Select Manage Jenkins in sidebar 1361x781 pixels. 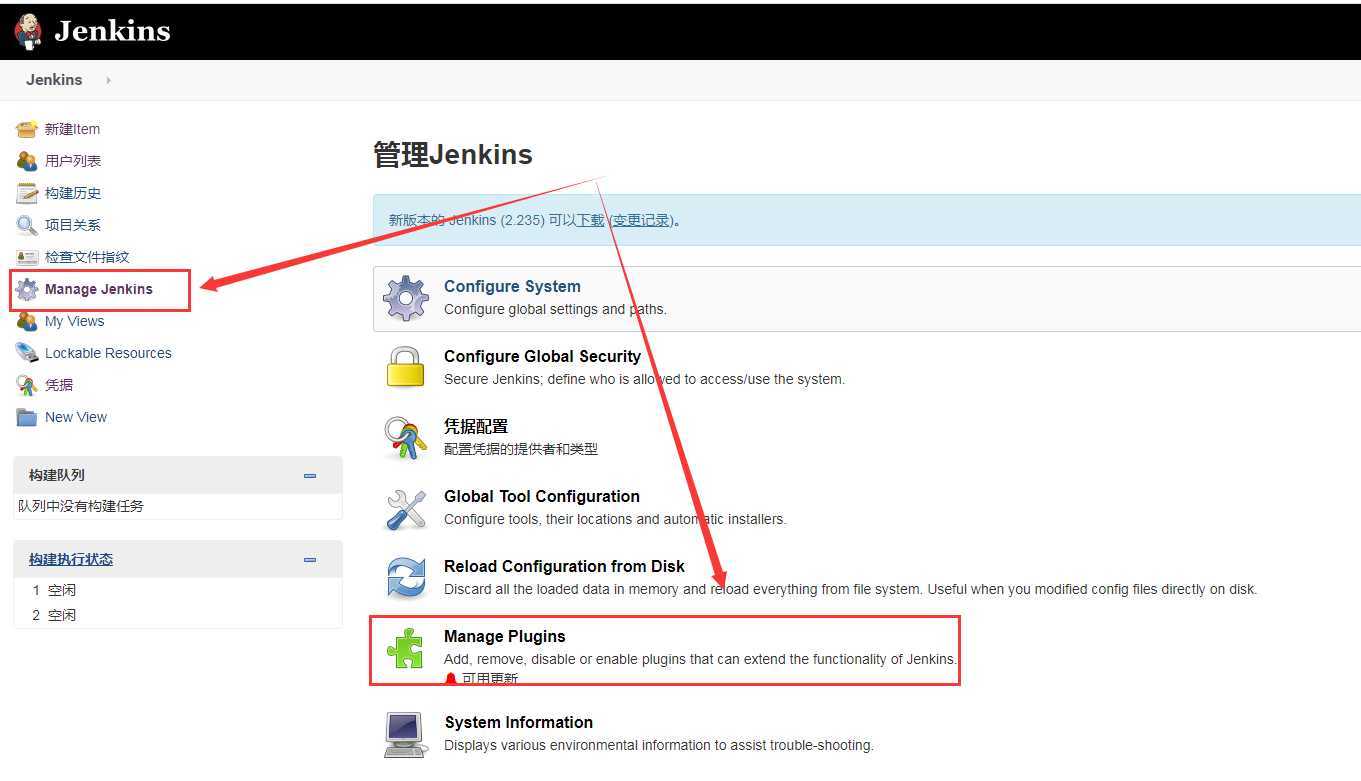(99, 289)
